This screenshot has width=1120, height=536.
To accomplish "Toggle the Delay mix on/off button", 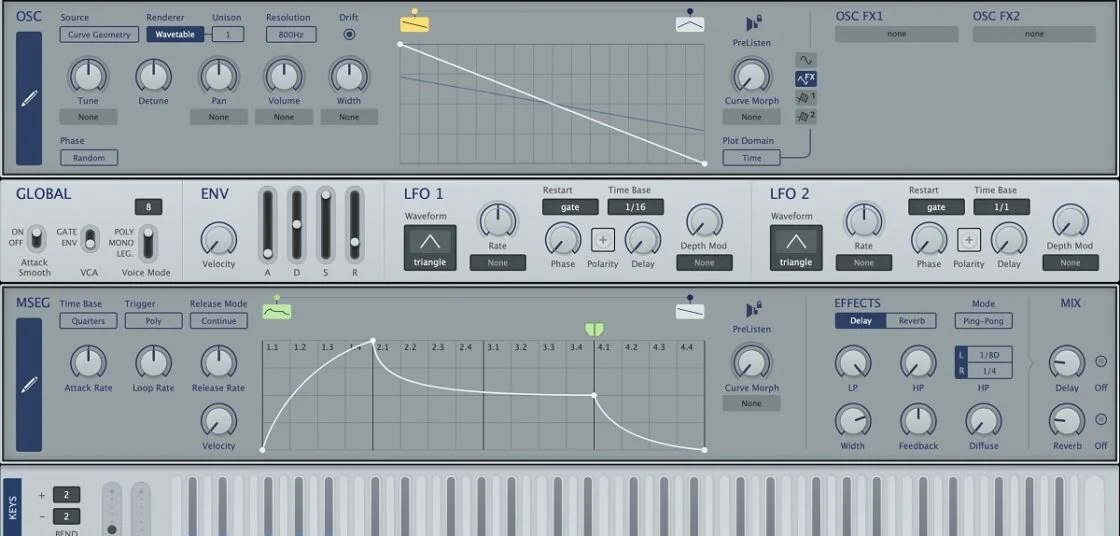I will click(x=1101, y=361).
